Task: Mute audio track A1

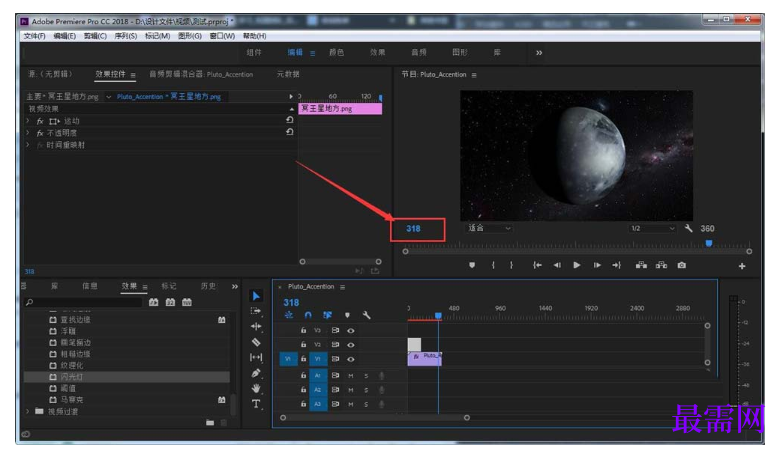Action: pos(350,376)
